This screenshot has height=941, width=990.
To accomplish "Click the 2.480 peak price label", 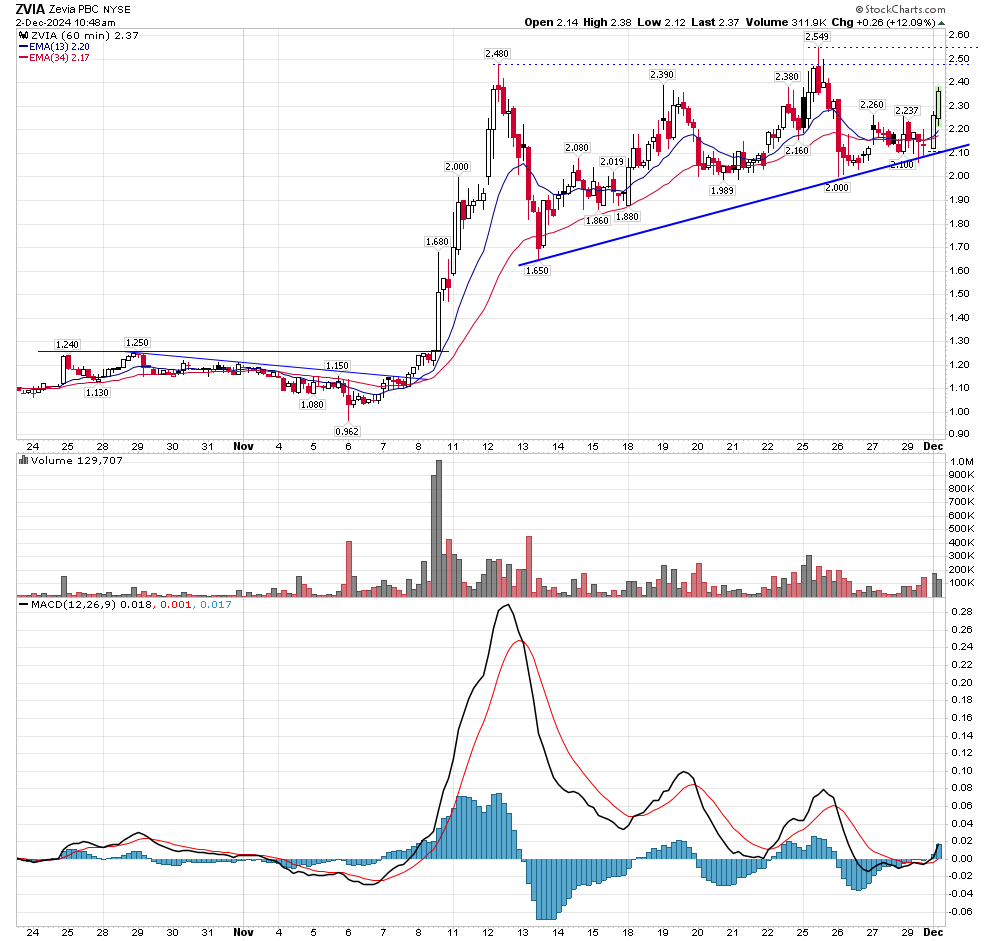I will [x=496, y=53].
